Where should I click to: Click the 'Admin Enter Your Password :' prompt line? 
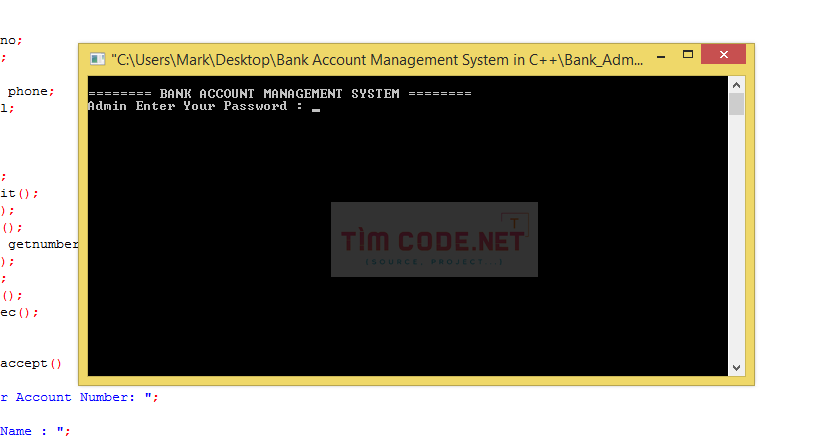[x=195, y=106]
